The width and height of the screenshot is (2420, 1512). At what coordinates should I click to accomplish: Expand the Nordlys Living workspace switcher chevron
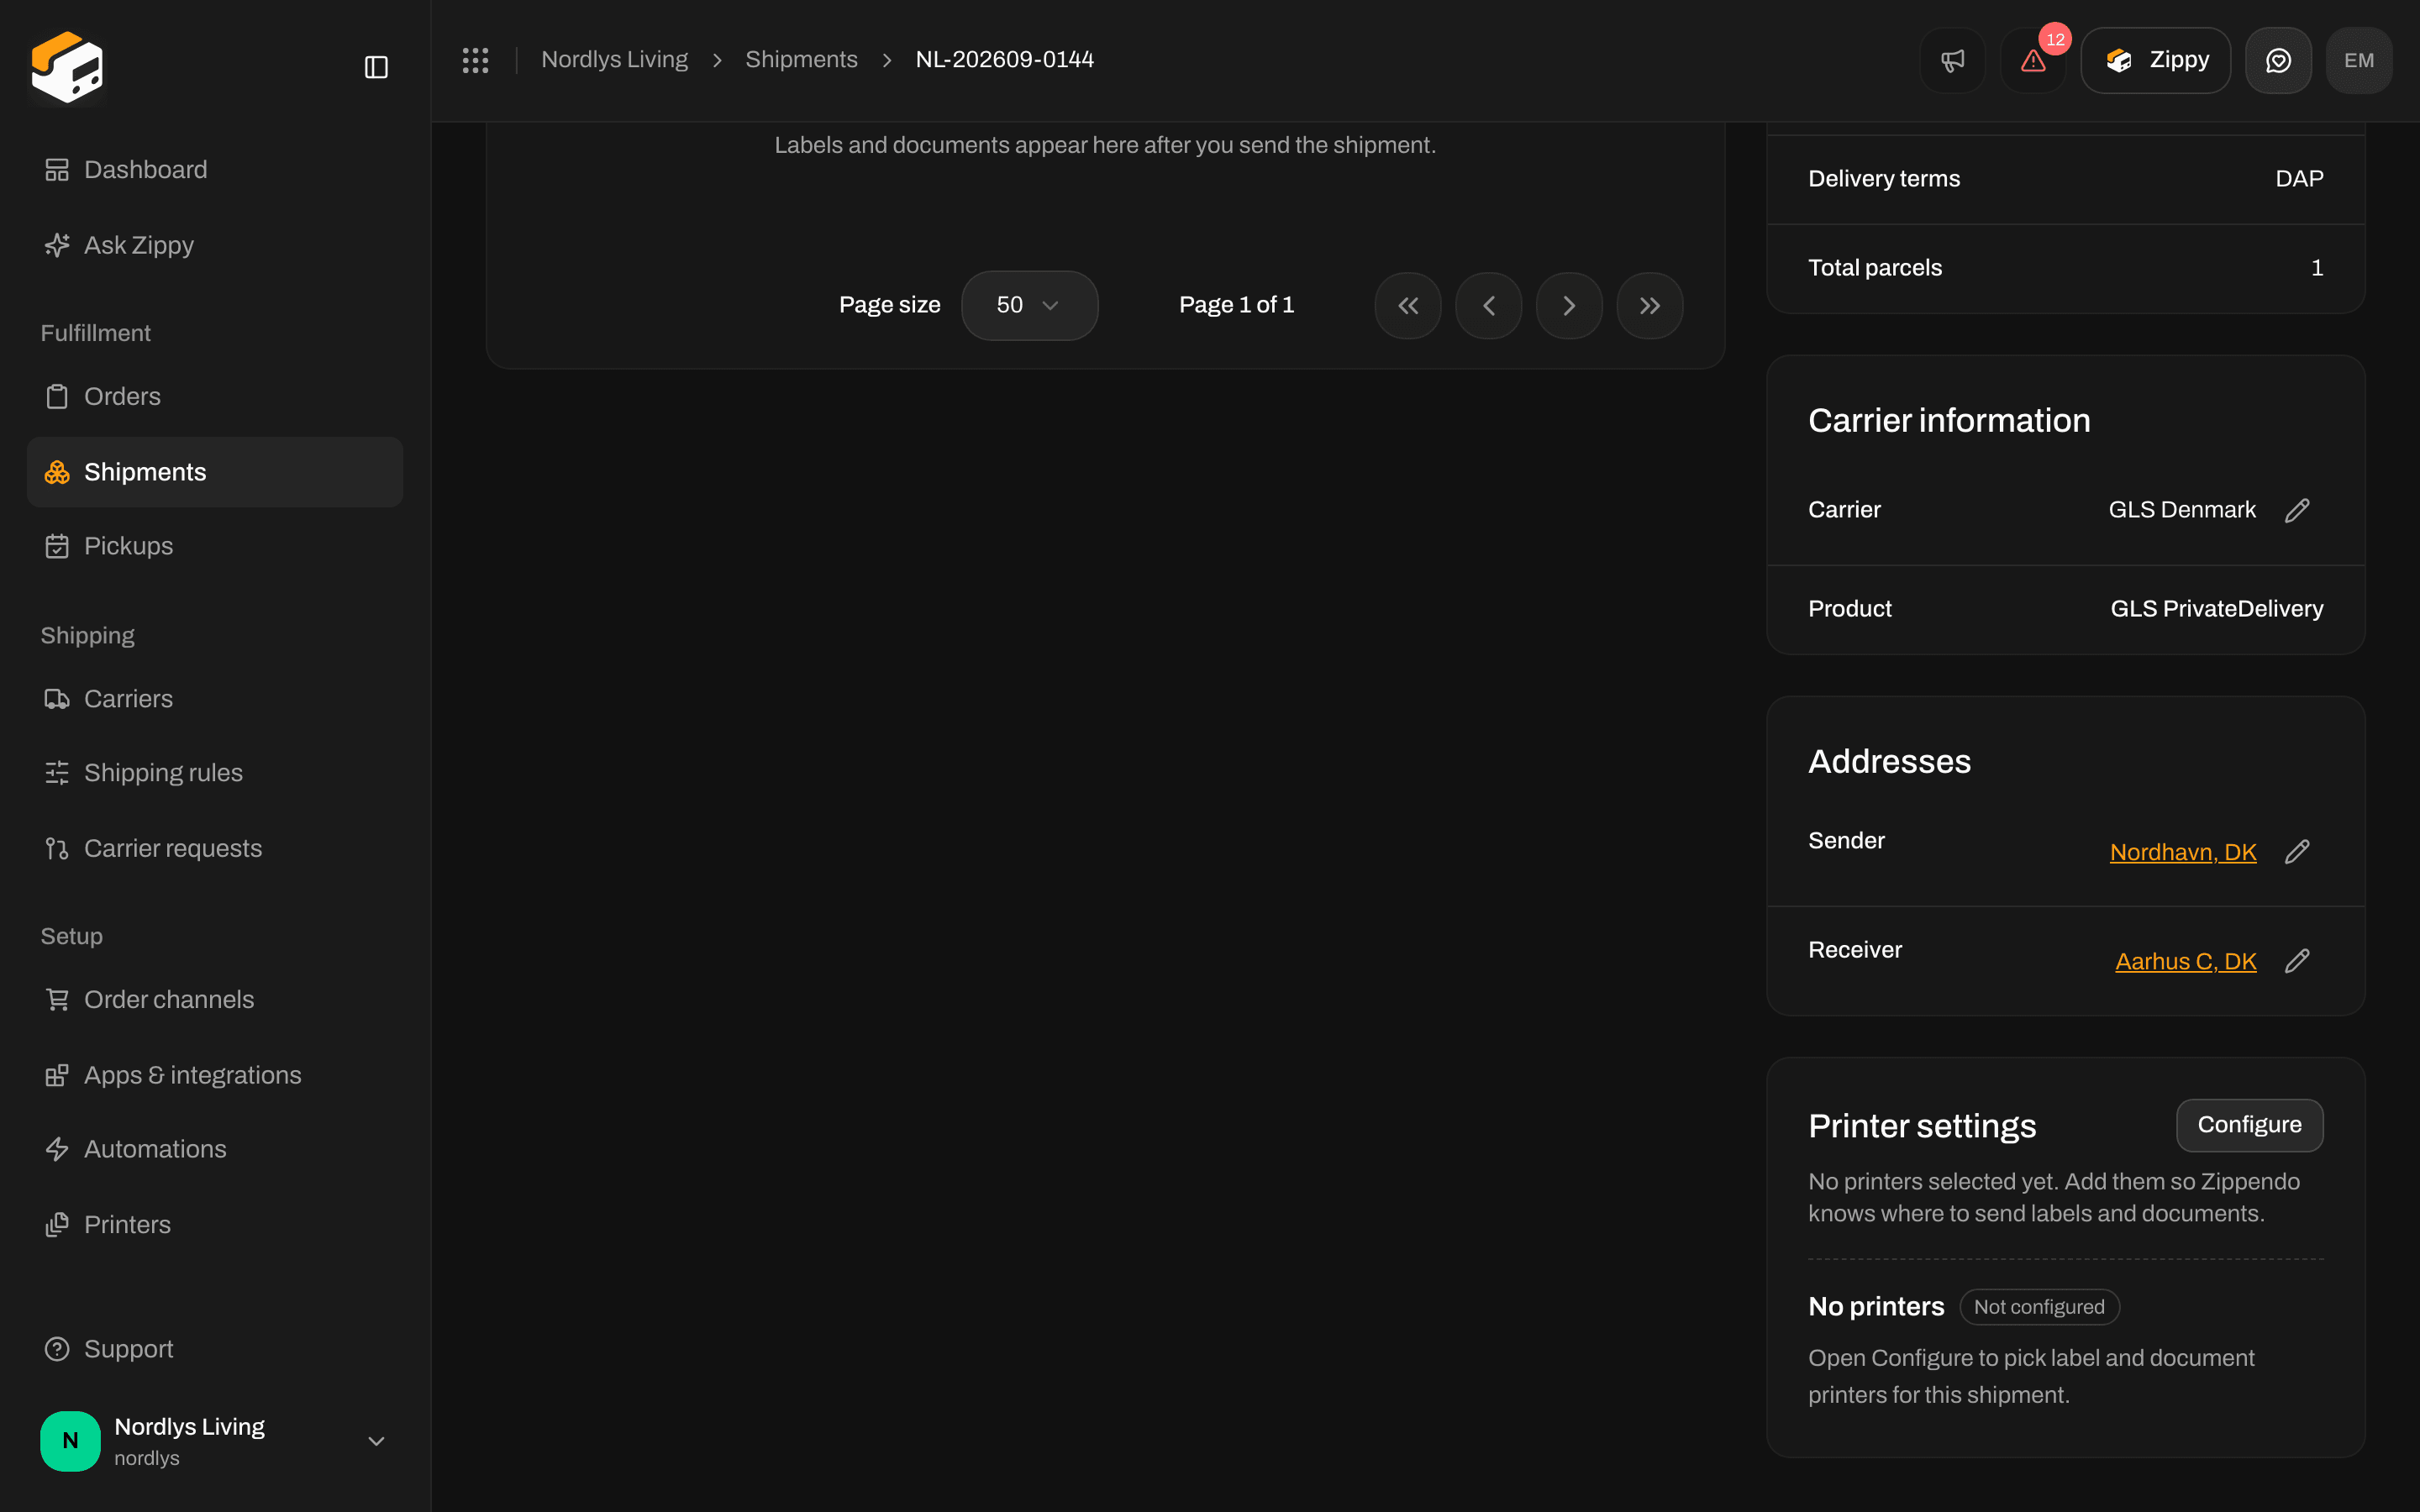tap(376, 1440)
